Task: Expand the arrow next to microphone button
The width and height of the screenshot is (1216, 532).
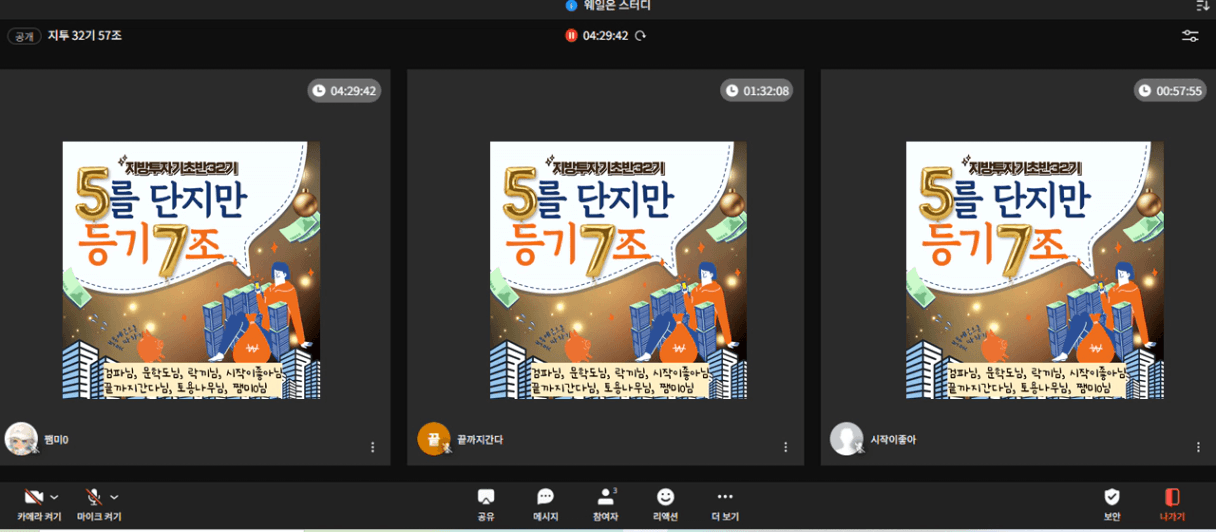Action: (114, 497)
